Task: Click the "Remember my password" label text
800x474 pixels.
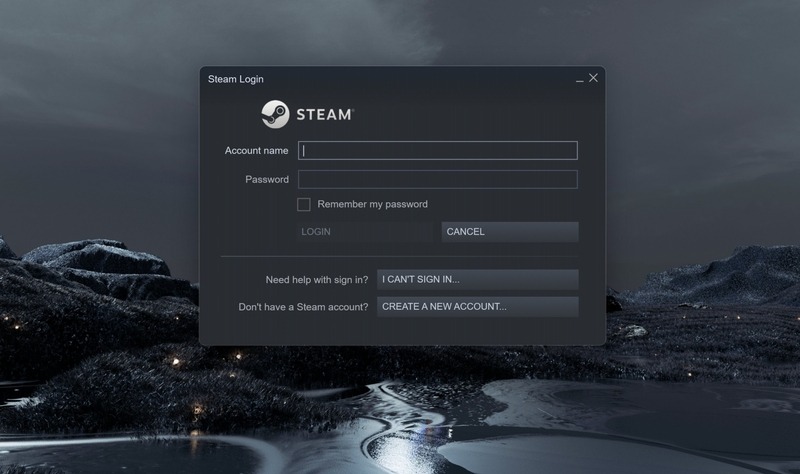Action: point(372,204)
